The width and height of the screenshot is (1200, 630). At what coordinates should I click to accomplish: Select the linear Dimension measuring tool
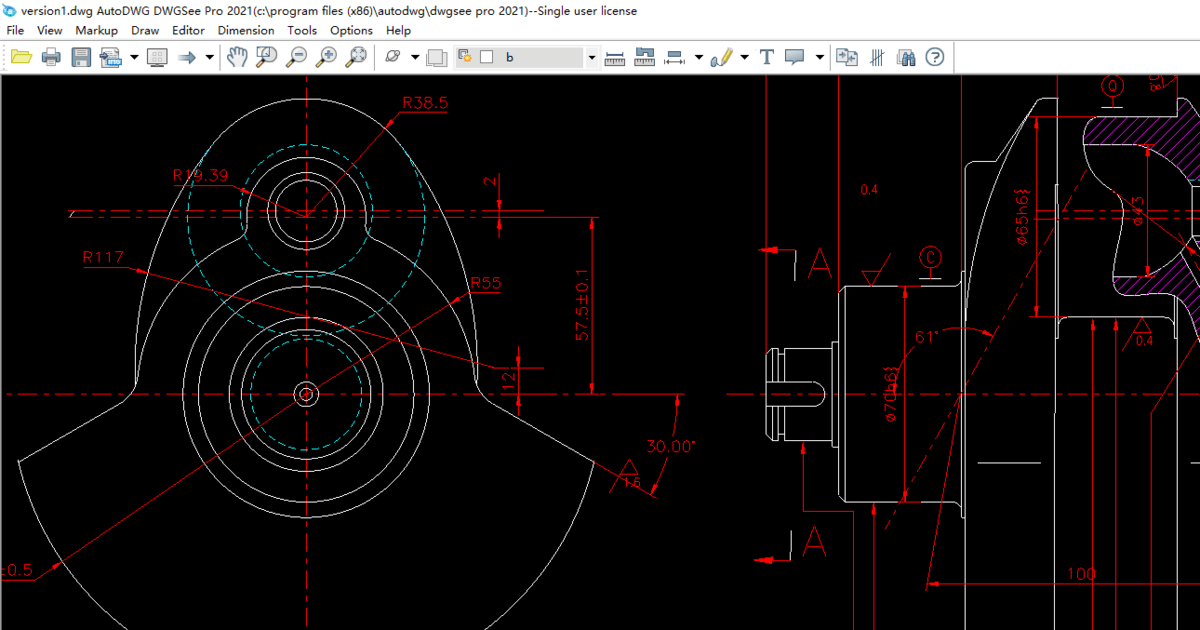[614, 57]
